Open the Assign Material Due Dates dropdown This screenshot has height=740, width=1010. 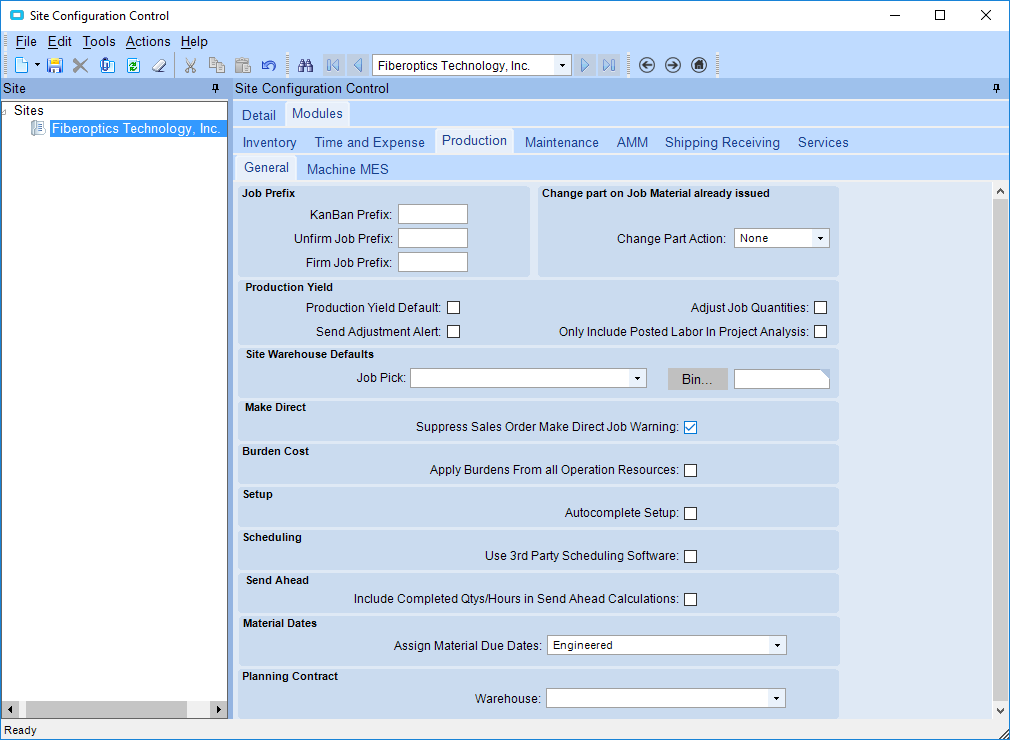pos(777,645)
